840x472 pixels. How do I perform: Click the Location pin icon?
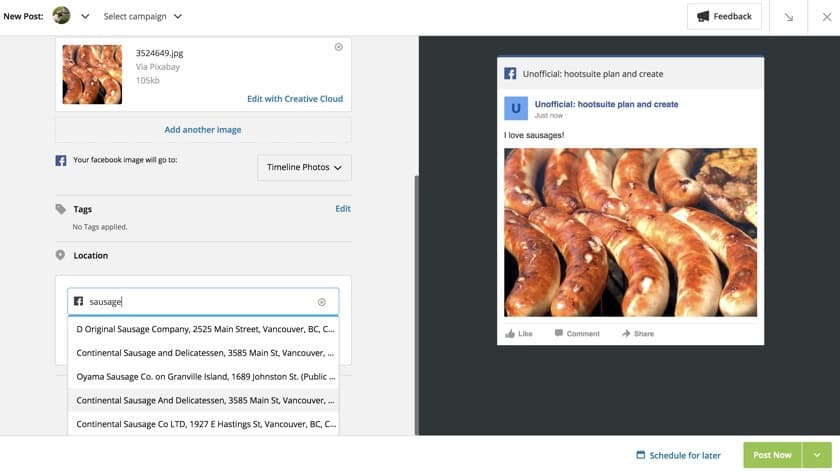[x=60, y=256]
